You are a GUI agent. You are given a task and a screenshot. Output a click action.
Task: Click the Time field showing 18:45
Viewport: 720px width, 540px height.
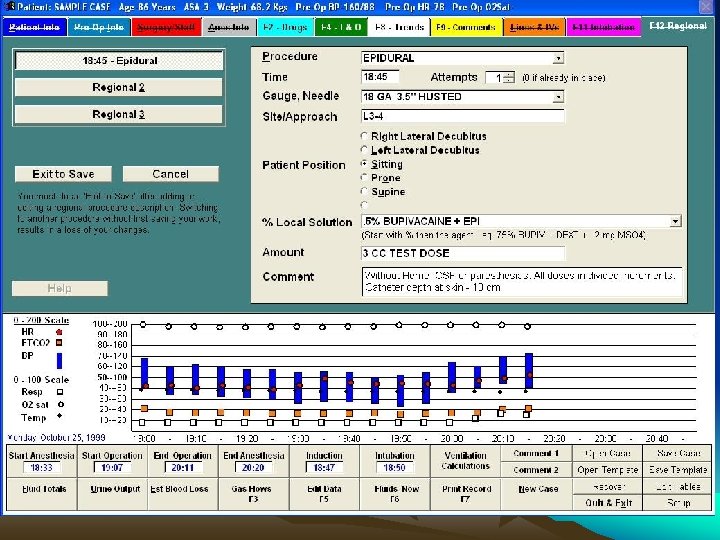click(x=380, y=77)
